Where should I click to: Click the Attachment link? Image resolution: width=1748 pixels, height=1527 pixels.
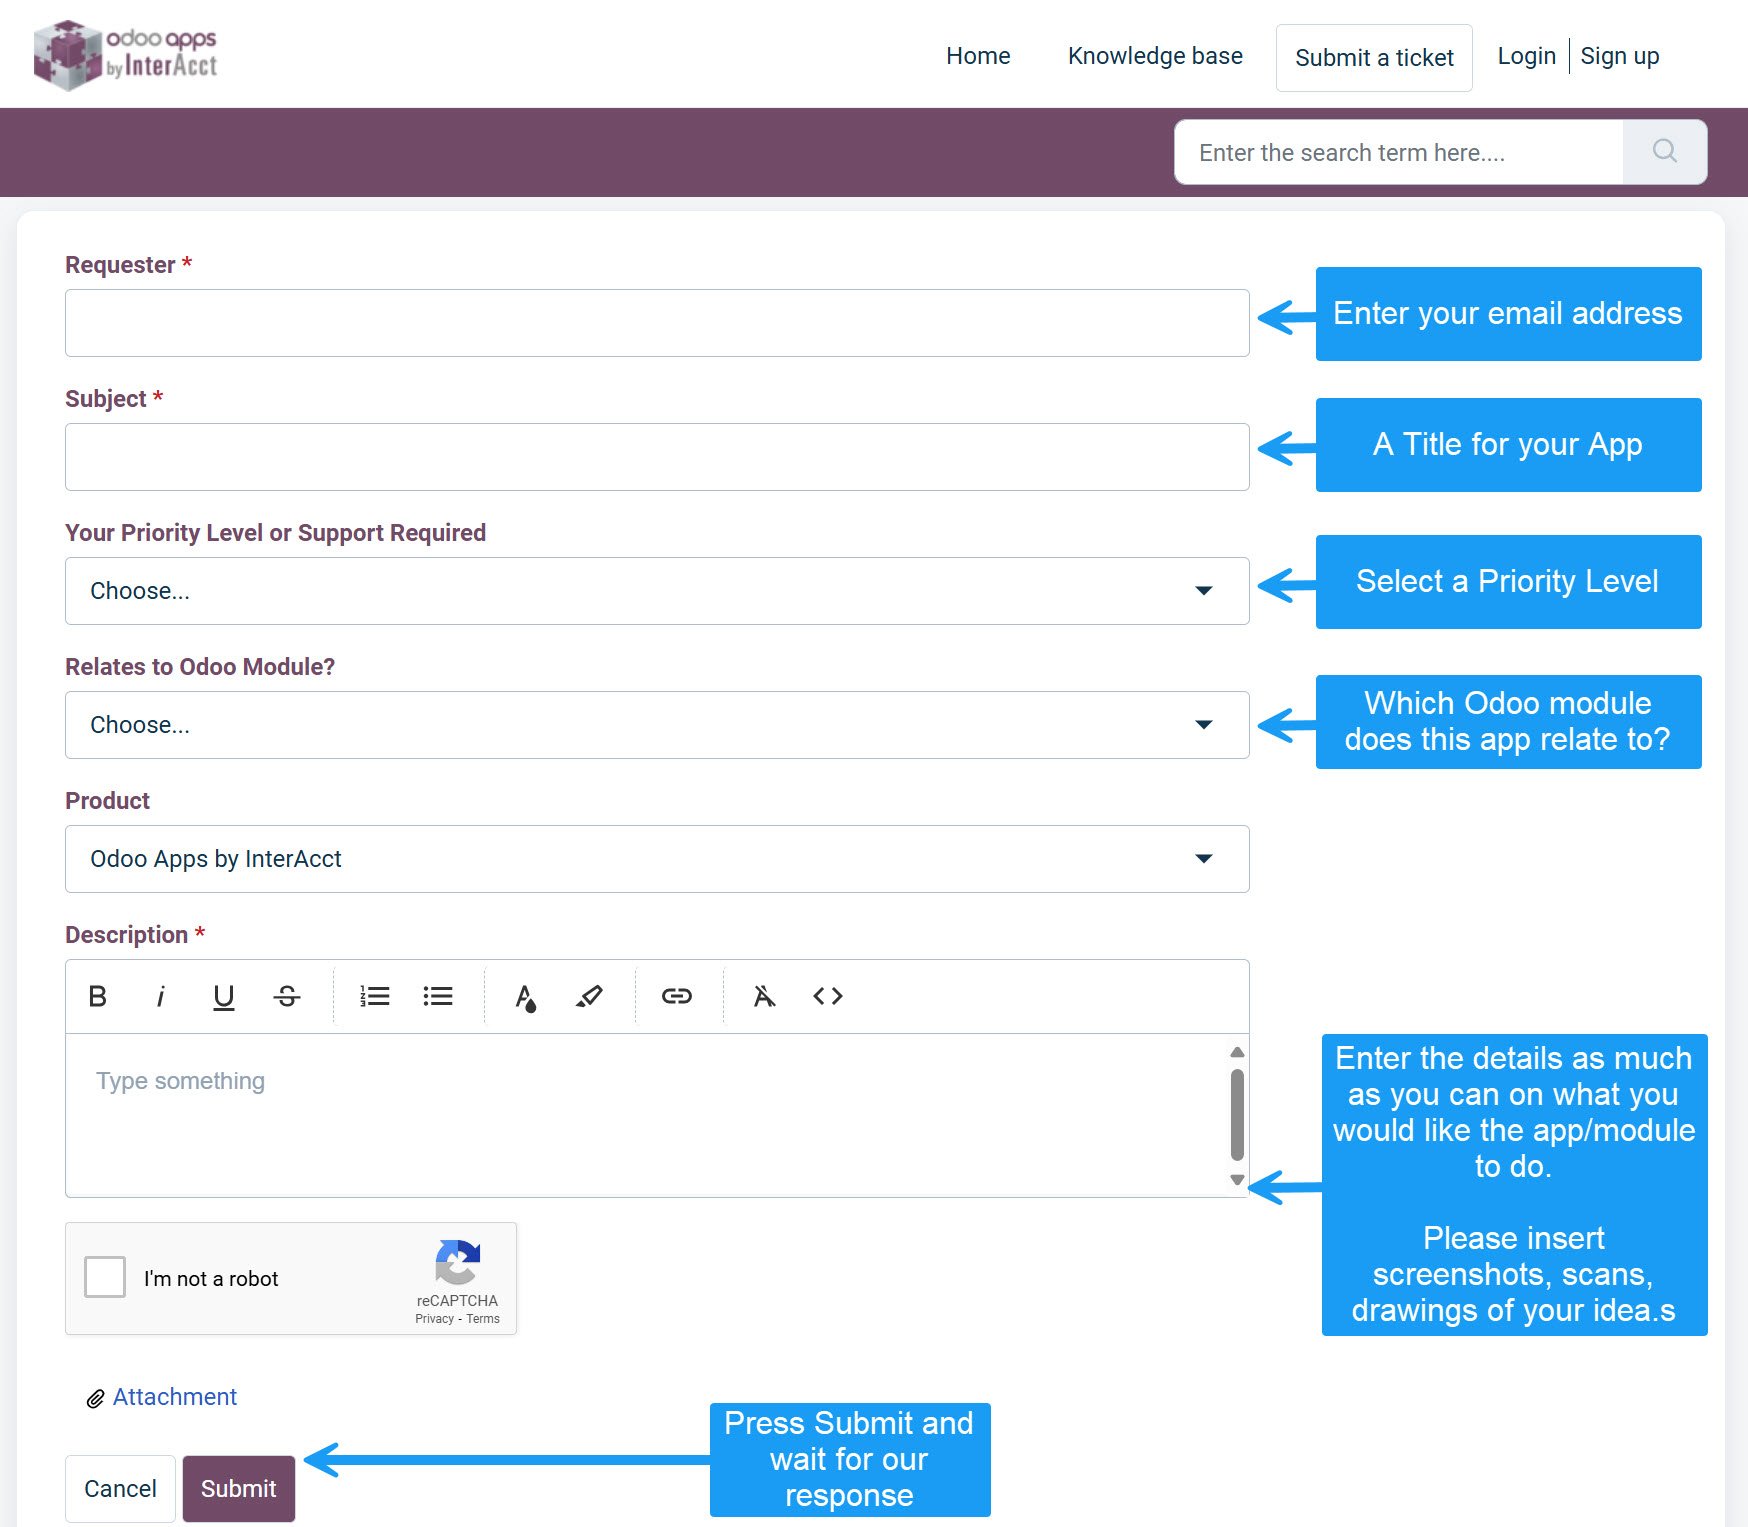(175, 1397)
